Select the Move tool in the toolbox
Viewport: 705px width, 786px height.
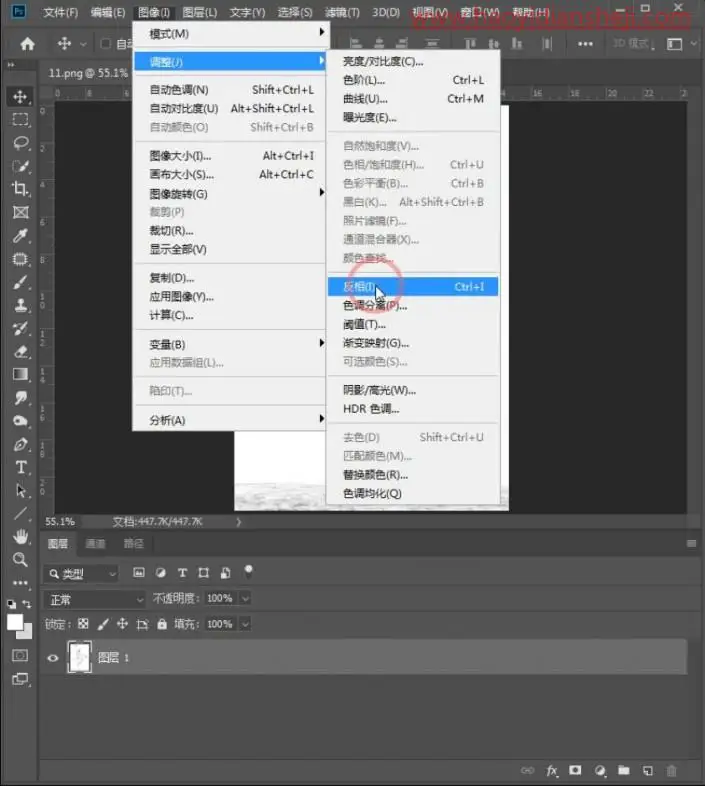(x=20, y=96)
